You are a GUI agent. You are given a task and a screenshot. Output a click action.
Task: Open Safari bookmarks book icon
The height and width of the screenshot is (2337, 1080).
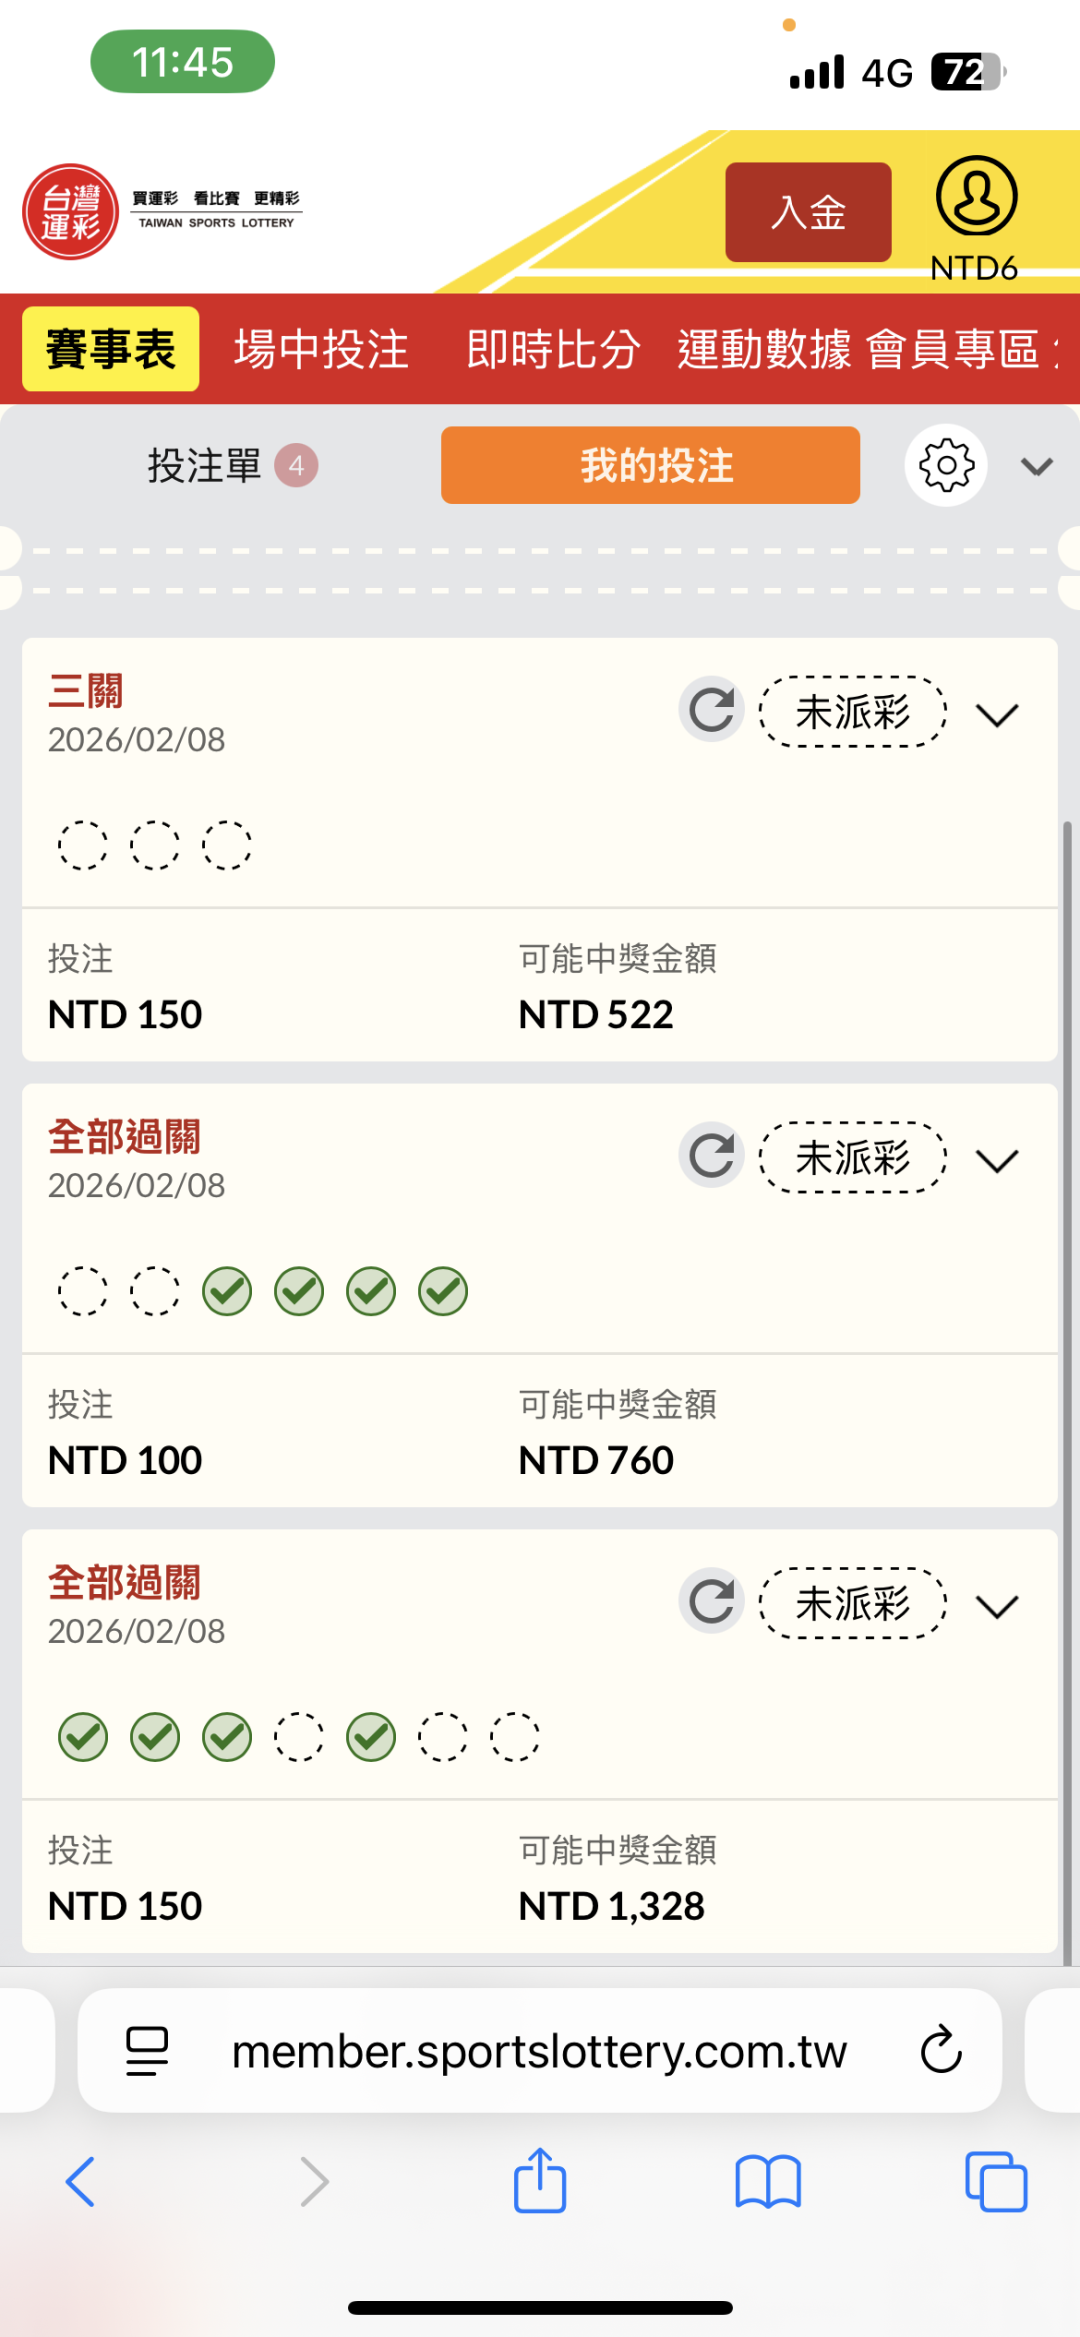point(767,2181)
